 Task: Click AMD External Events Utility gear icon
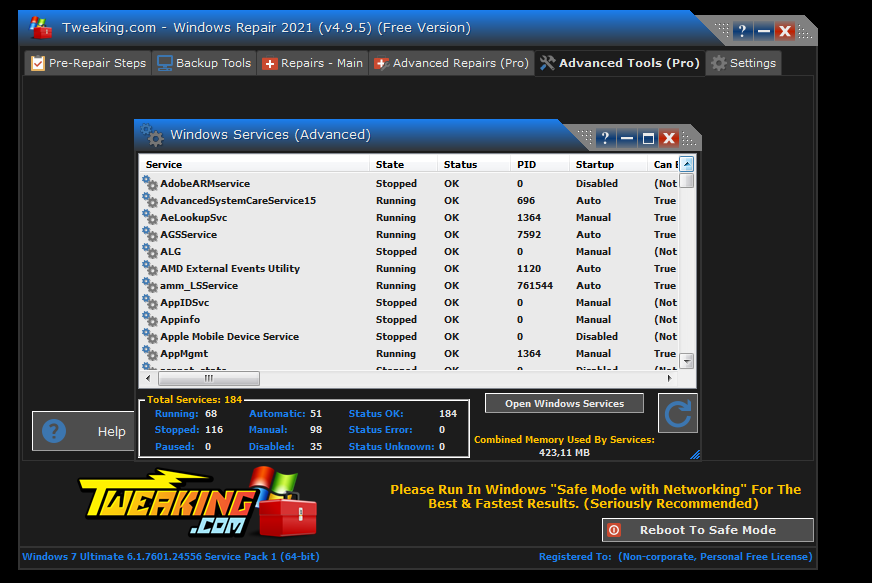pyautogui.click(x=150, y=268)
